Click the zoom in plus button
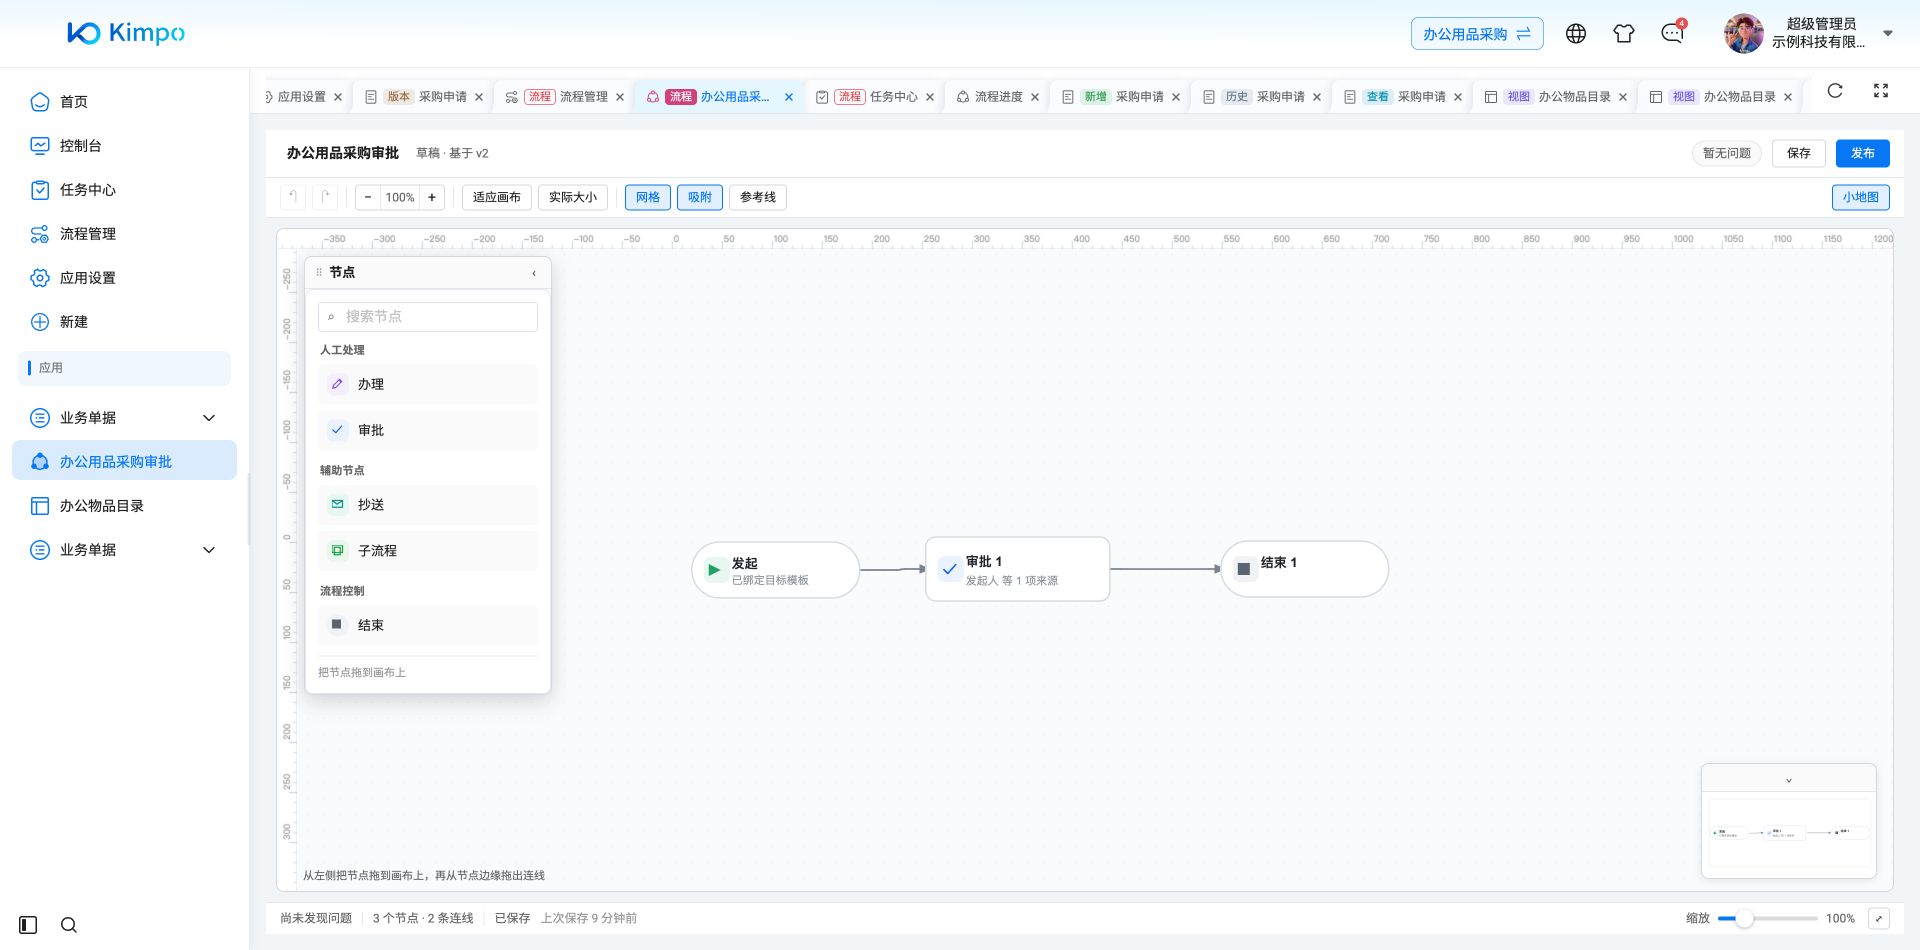This screenshot has width=1920, height=950. (432, 197)
